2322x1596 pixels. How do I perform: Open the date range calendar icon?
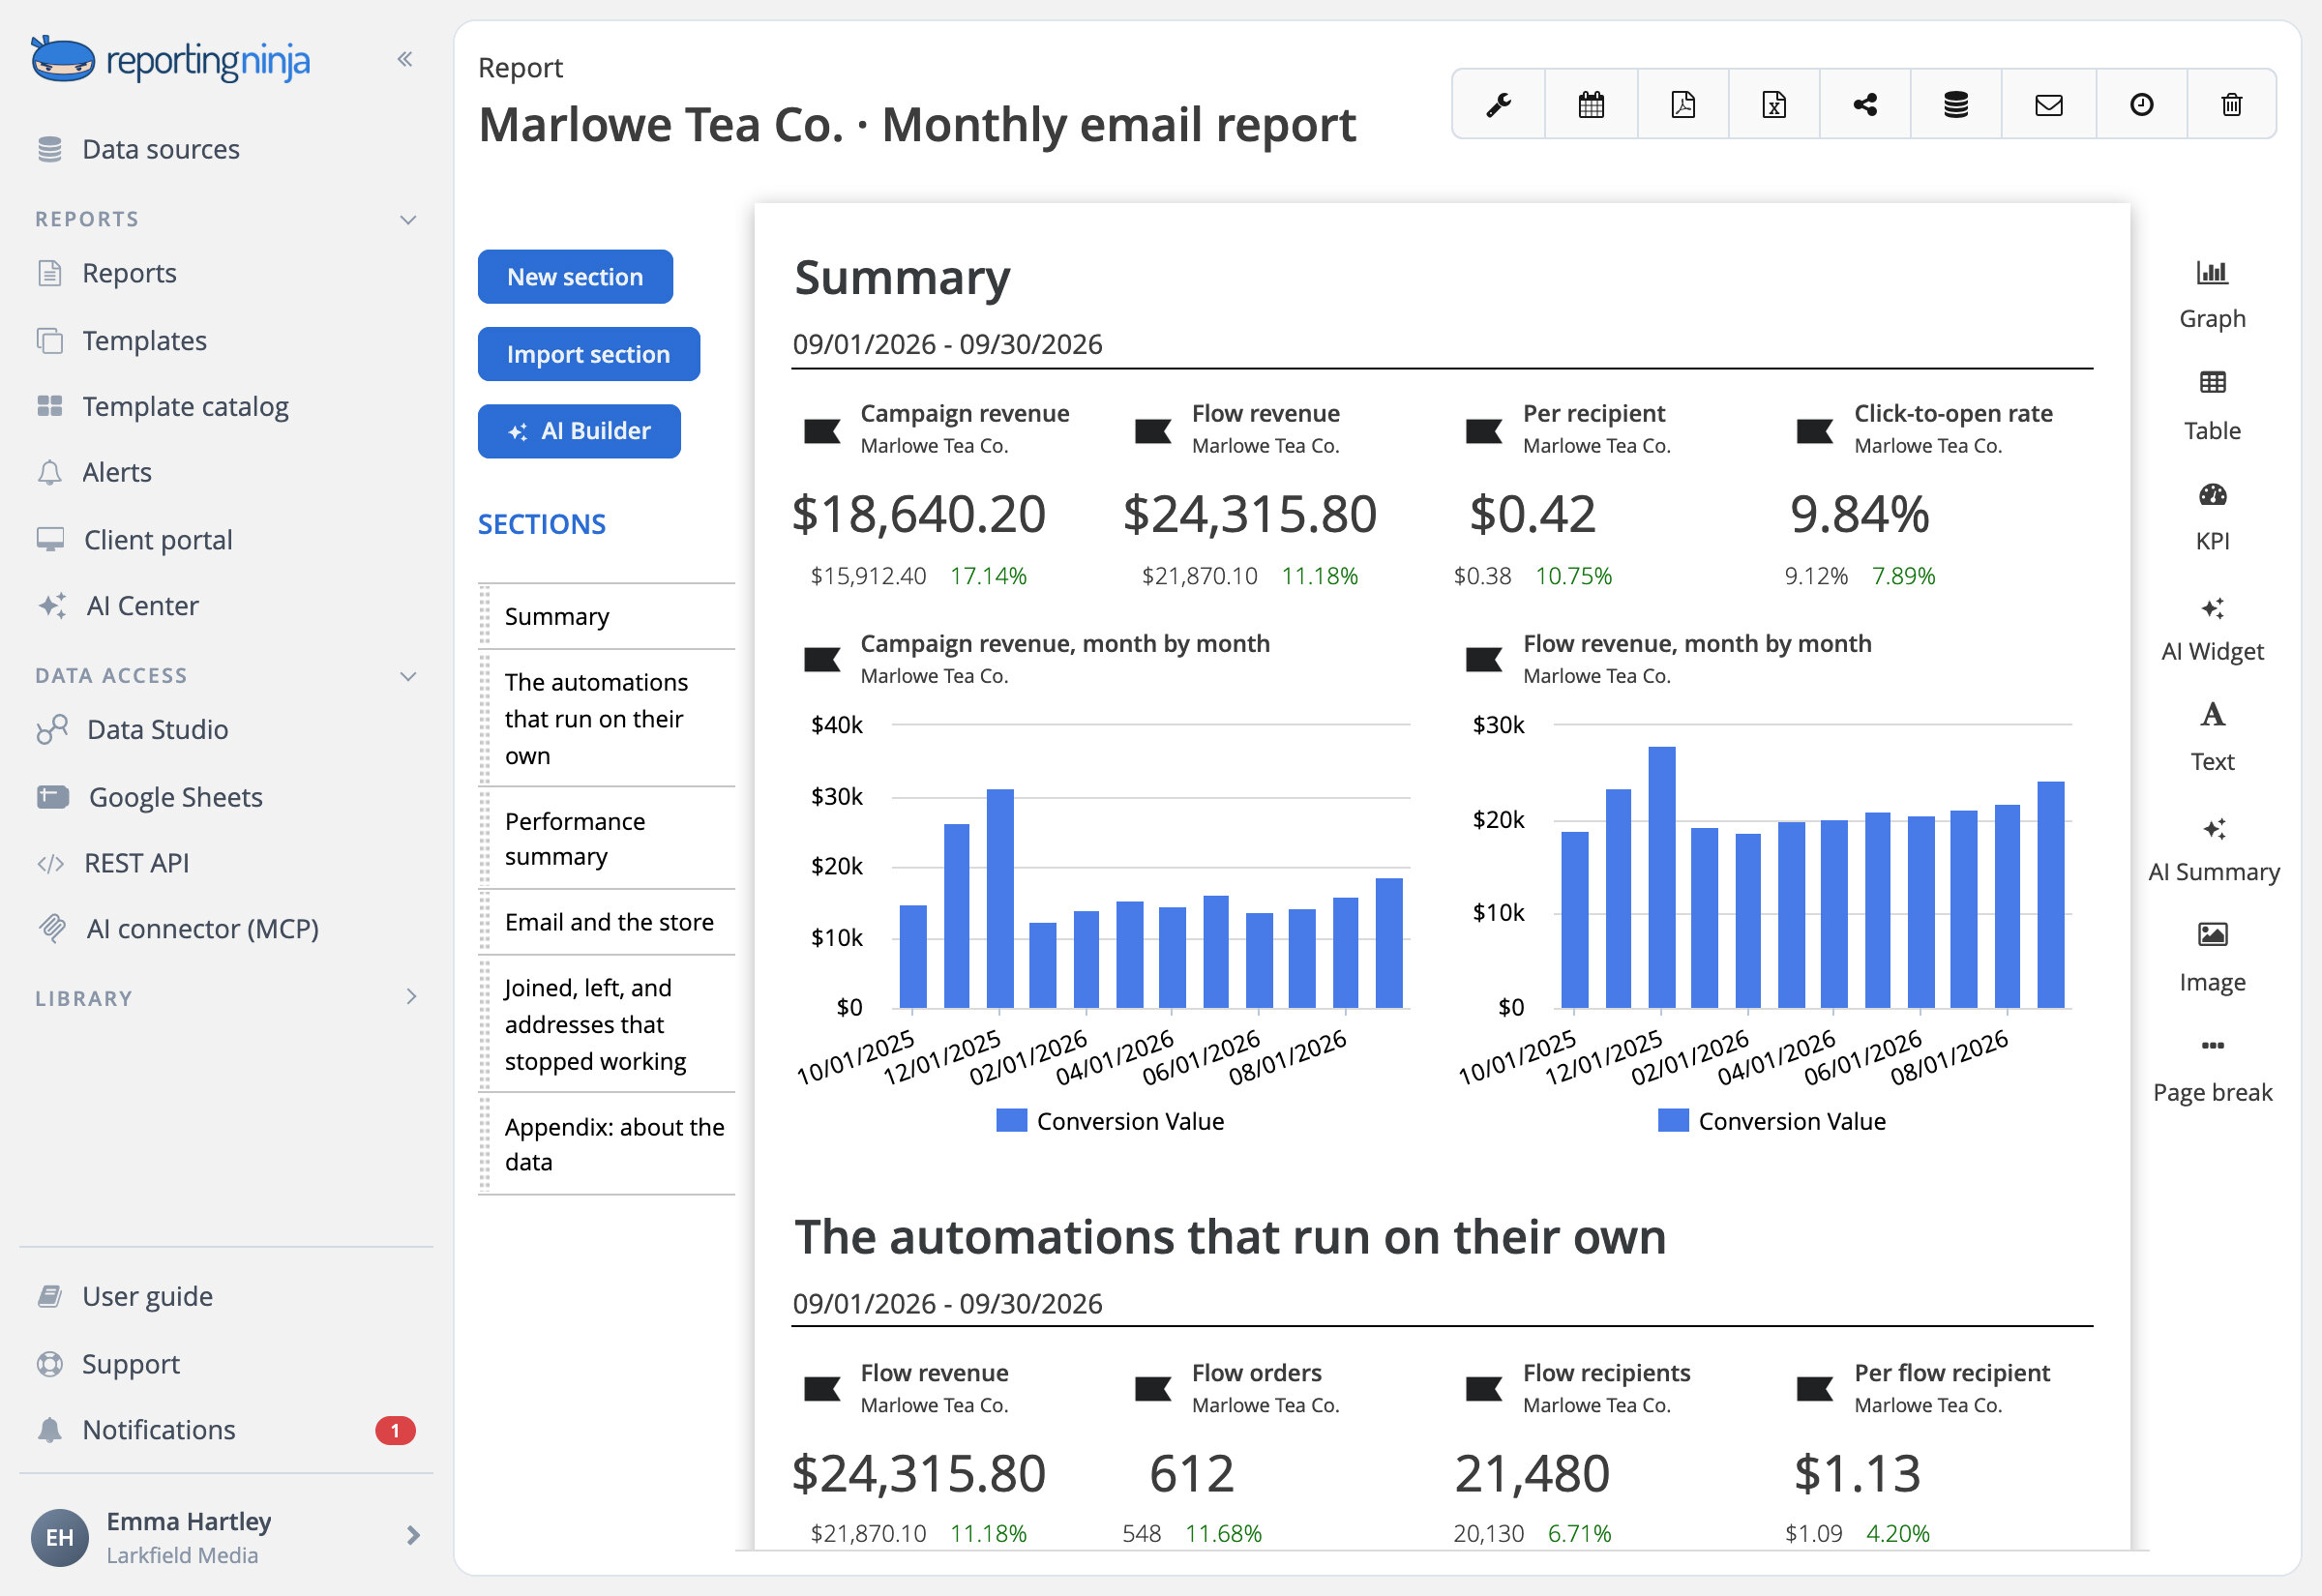coord(1591,104)
